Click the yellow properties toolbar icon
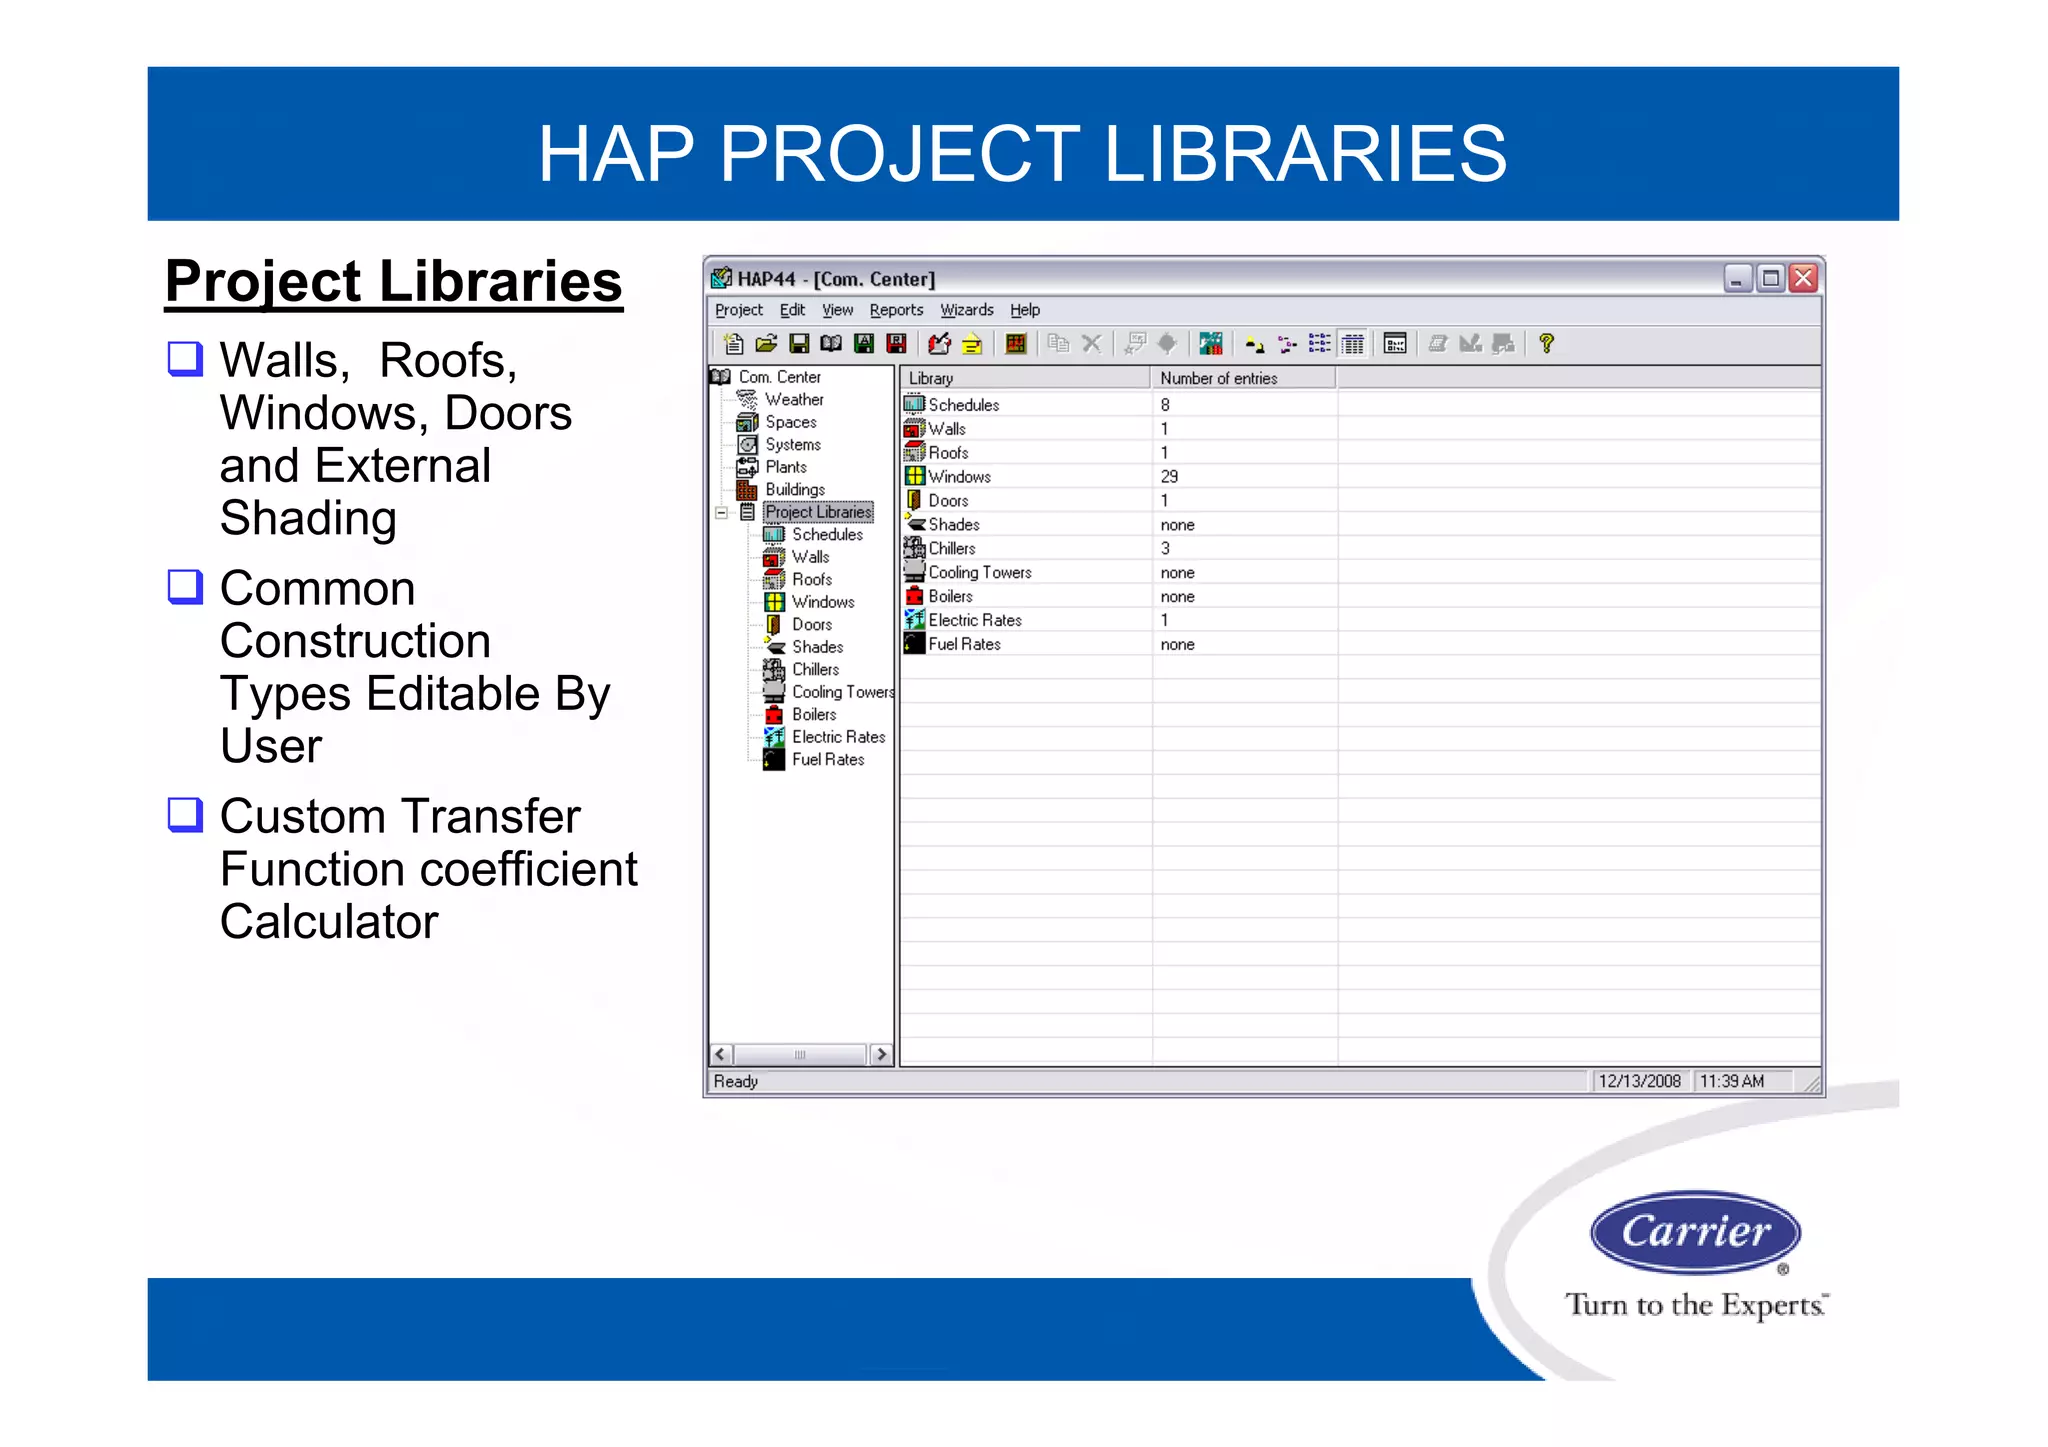The image size is (2048, 1447). click(x=972, y=344)
